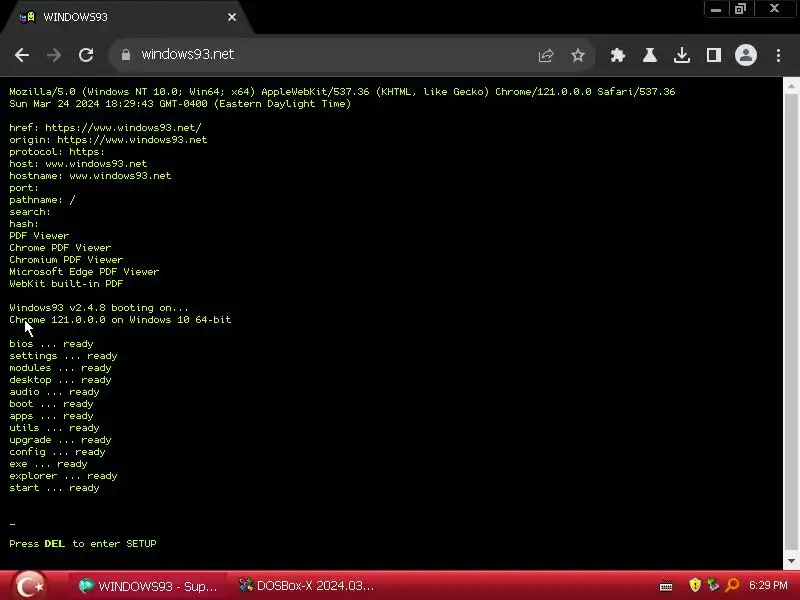This screenshot has height=600, width=800.
Task: Switch to DOSBox-X taskbar button
Action: [x=307, y=586]
